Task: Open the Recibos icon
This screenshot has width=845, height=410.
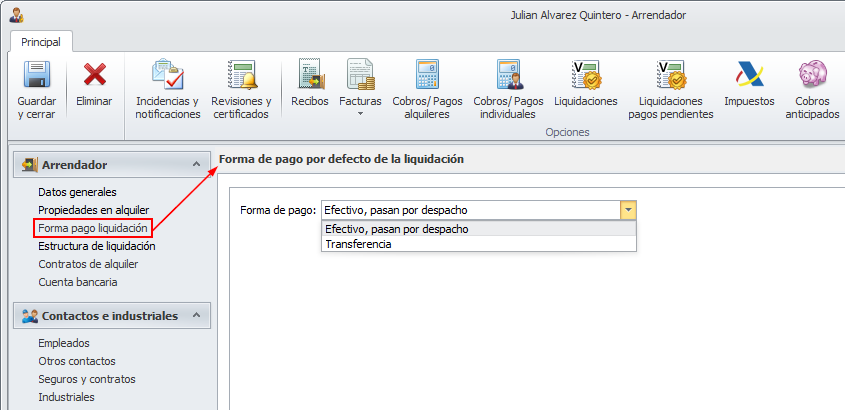Action: click(310, 74)
